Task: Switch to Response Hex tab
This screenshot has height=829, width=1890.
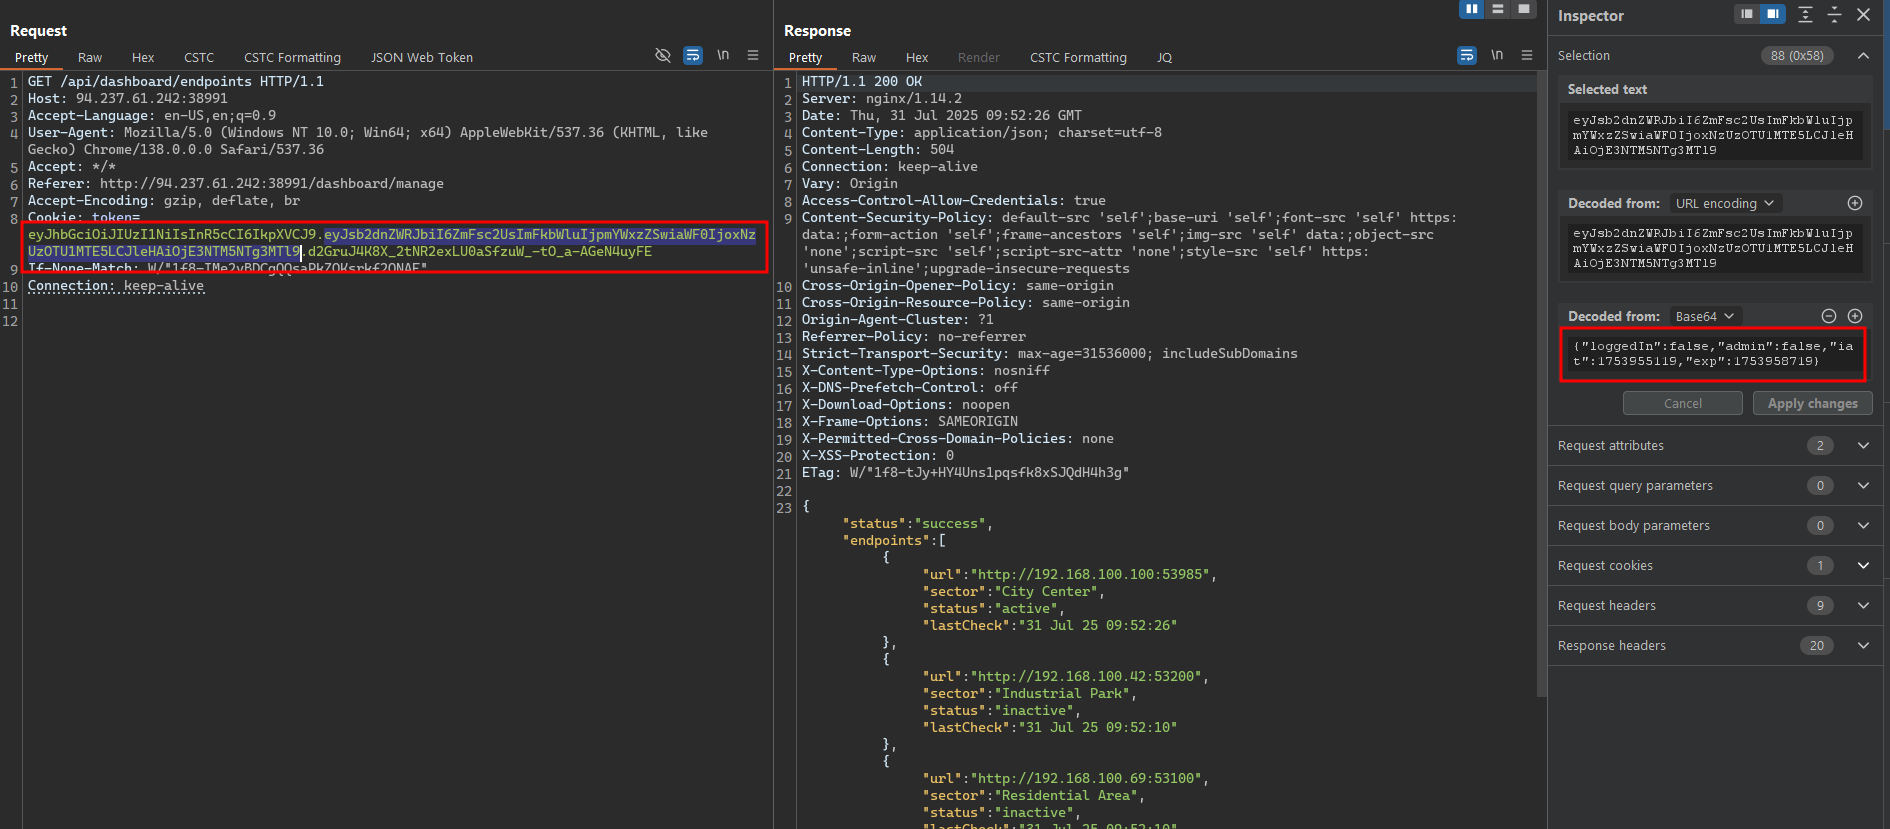Action: (917, 58)
